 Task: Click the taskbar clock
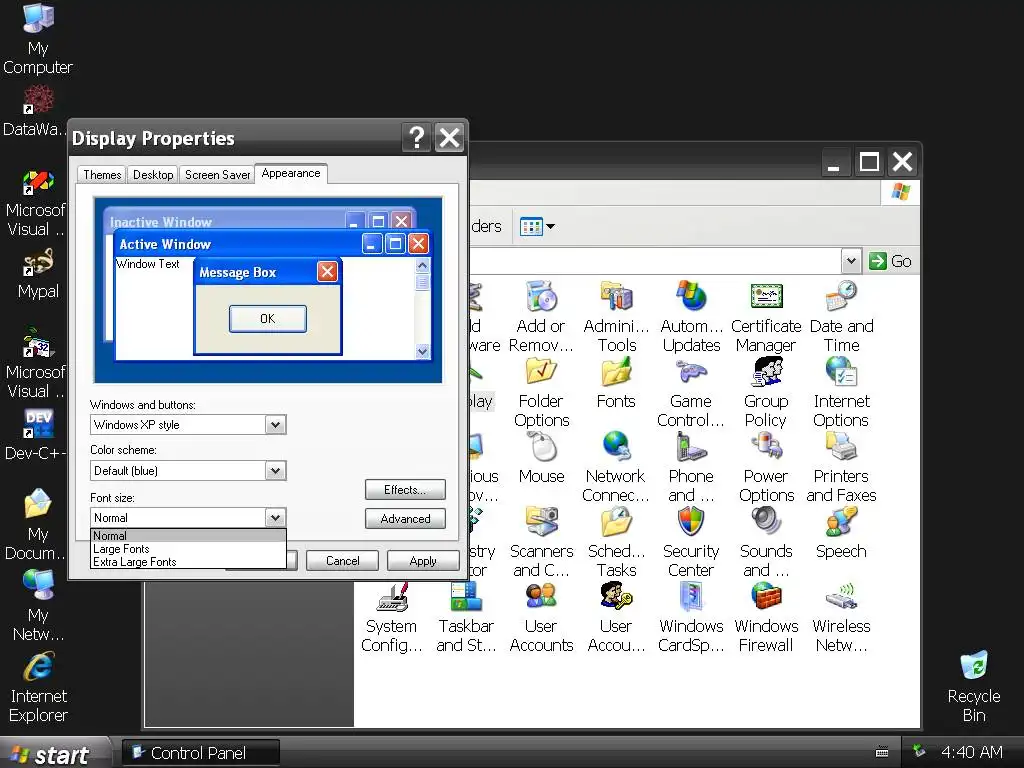point(972,752)
